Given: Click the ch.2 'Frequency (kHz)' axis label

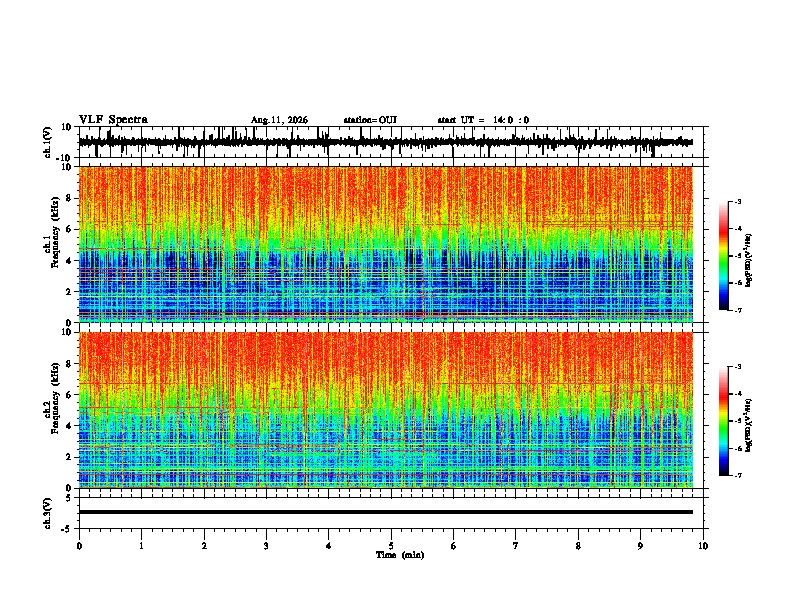Looking at the screenshot, I should 55,398.
